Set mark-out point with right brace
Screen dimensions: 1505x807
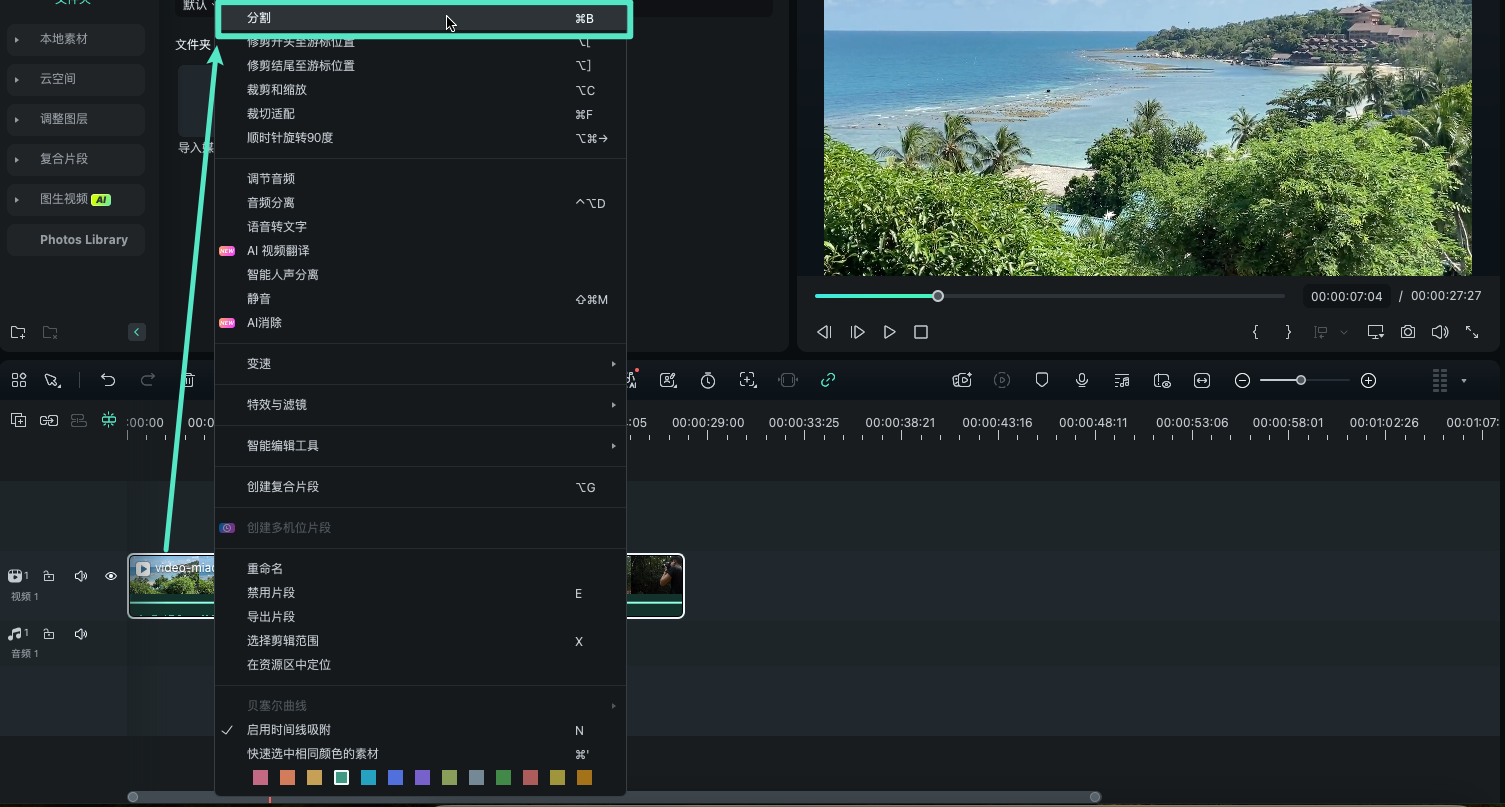click(1288, 332)
